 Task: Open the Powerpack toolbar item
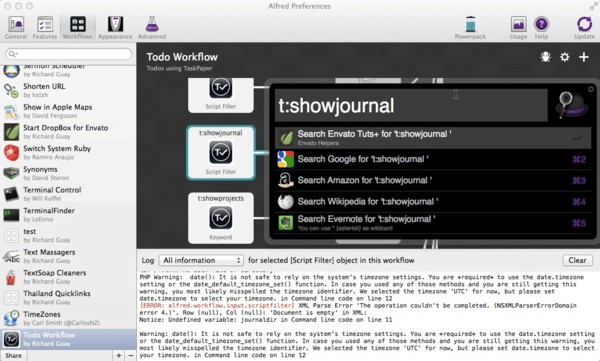pyautogui.click(x=470, y=28)
